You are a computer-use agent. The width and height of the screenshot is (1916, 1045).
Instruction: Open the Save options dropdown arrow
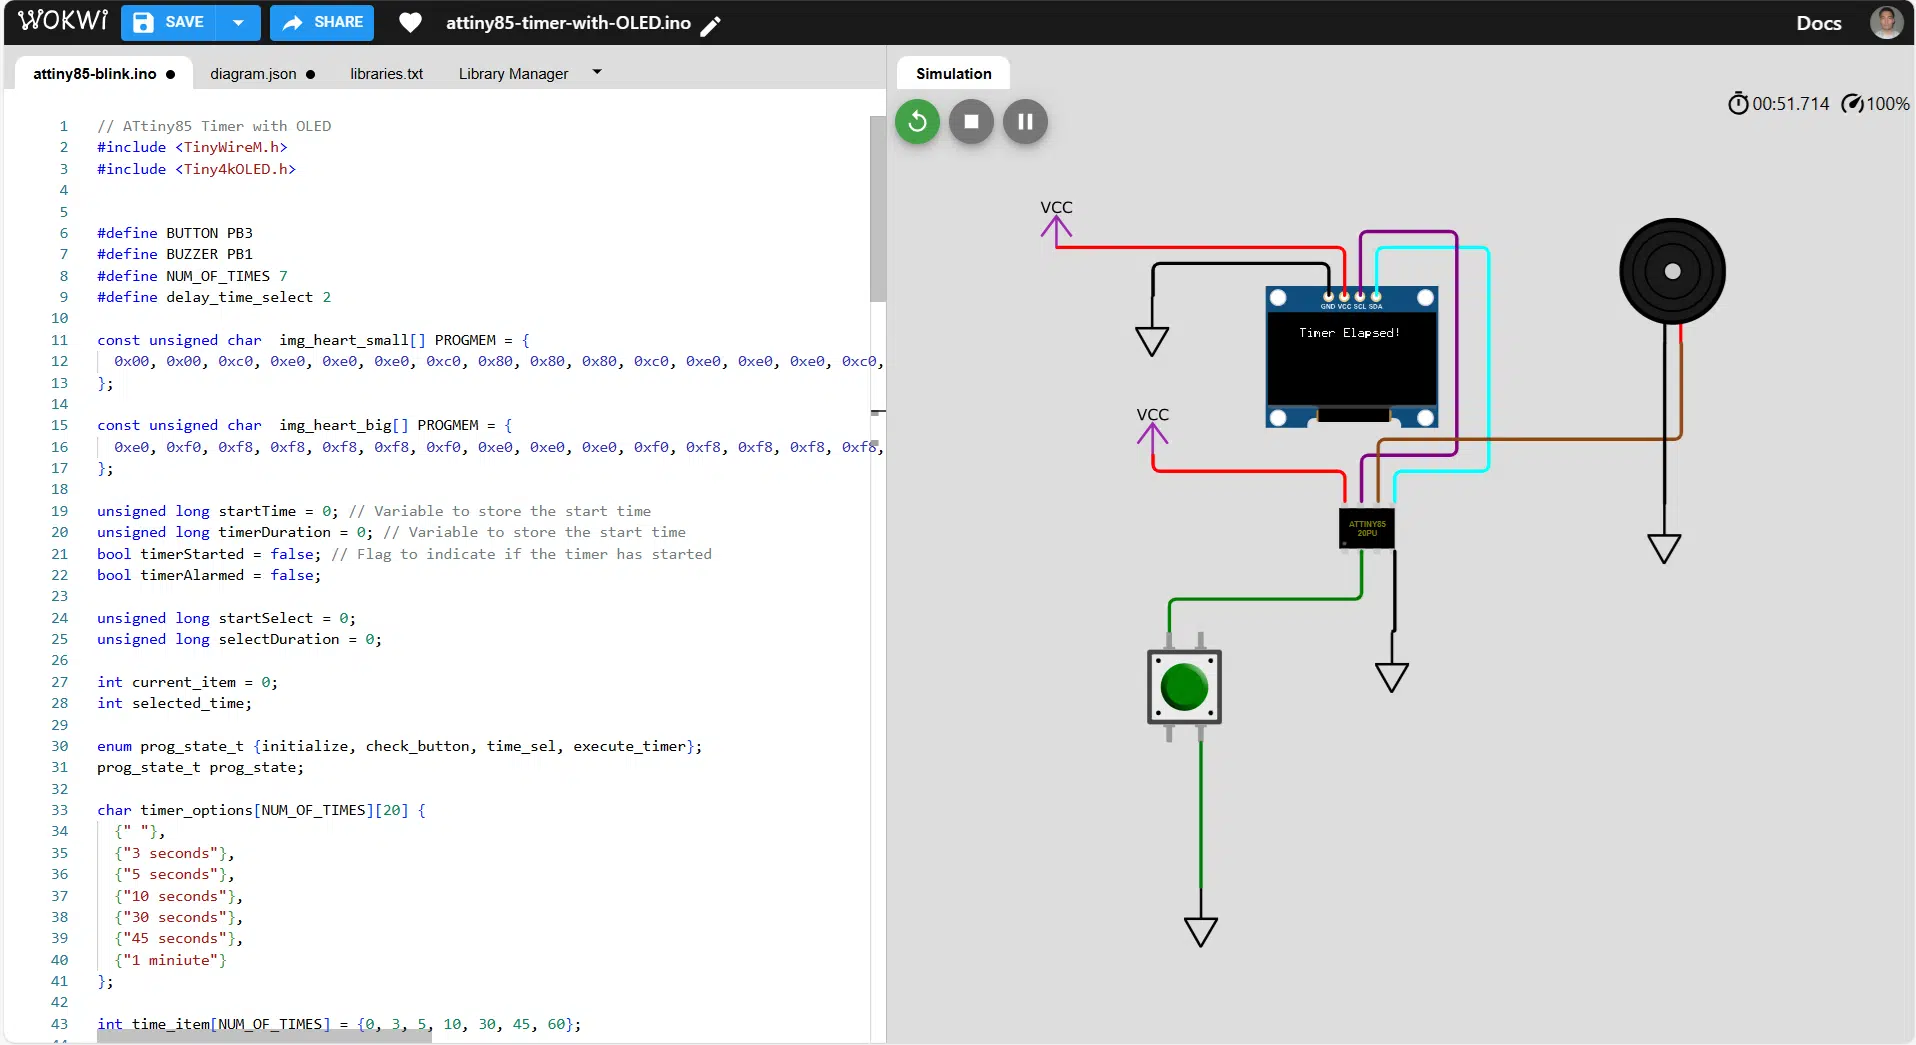click(x=238, y=22)
